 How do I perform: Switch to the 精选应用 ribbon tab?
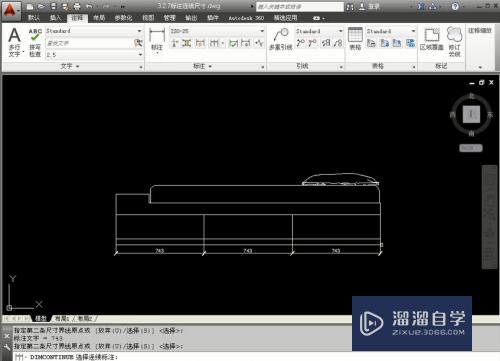click(x=285, y=18)
